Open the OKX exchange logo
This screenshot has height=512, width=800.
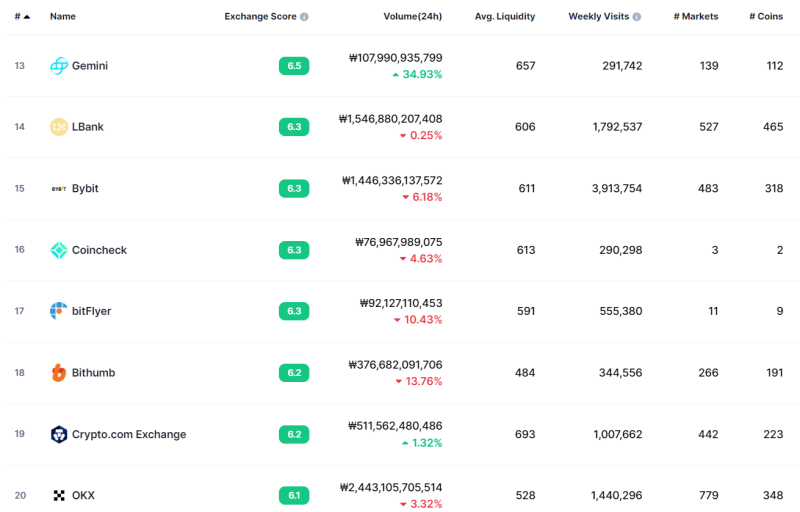click(59, 496)
